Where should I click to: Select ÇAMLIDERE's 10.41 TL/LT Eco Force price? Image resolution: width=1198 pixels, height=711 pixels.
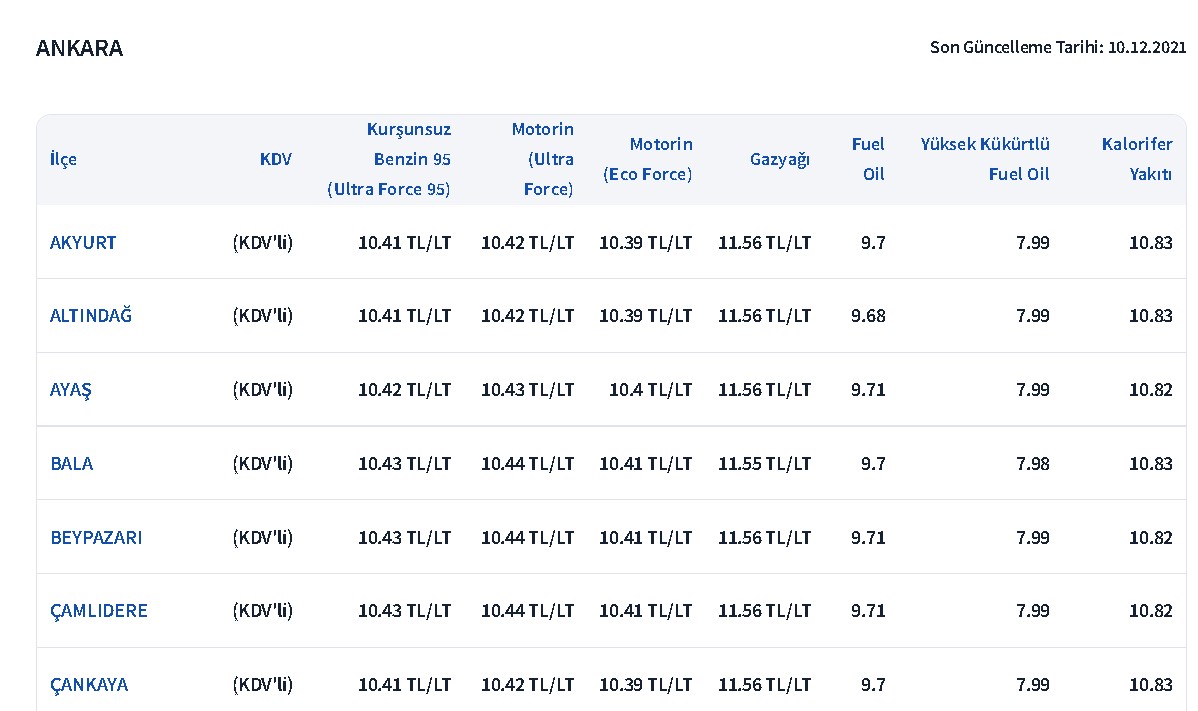(646, 611)
